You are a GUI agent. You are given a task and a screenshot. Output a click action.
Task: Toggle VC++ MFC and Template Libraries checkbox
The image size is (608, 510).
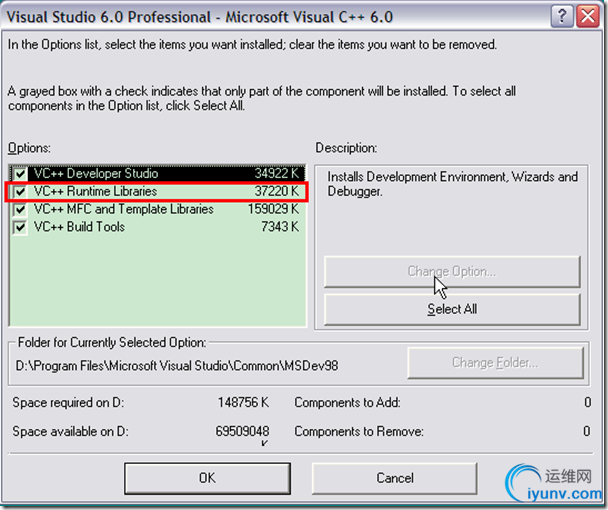(20, 209)
